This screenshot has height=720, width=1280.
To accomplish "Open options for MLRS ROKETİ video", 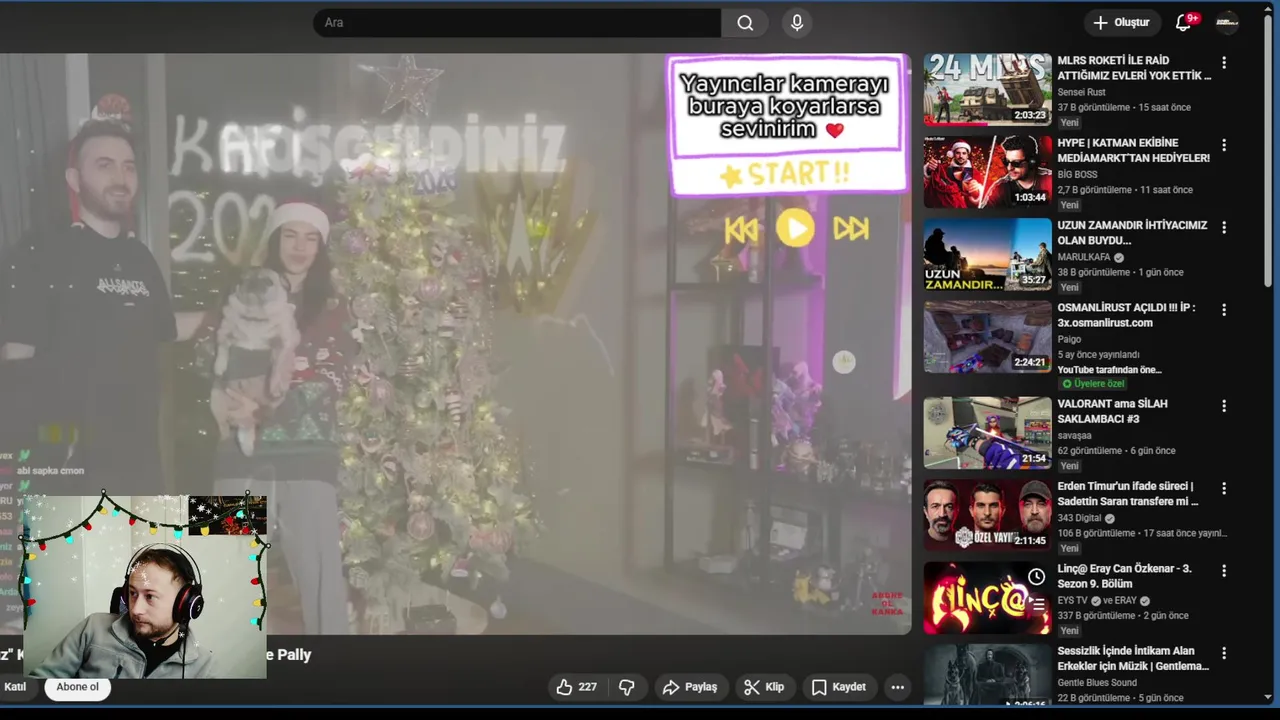I will coord(1224,63).
